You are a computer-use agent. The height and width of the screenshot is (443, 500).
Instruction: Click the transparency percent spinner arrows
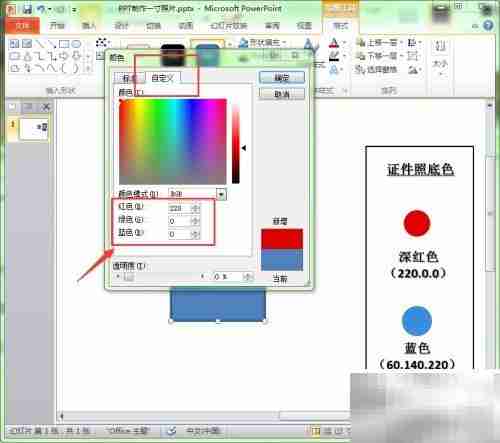pos(247,277)
